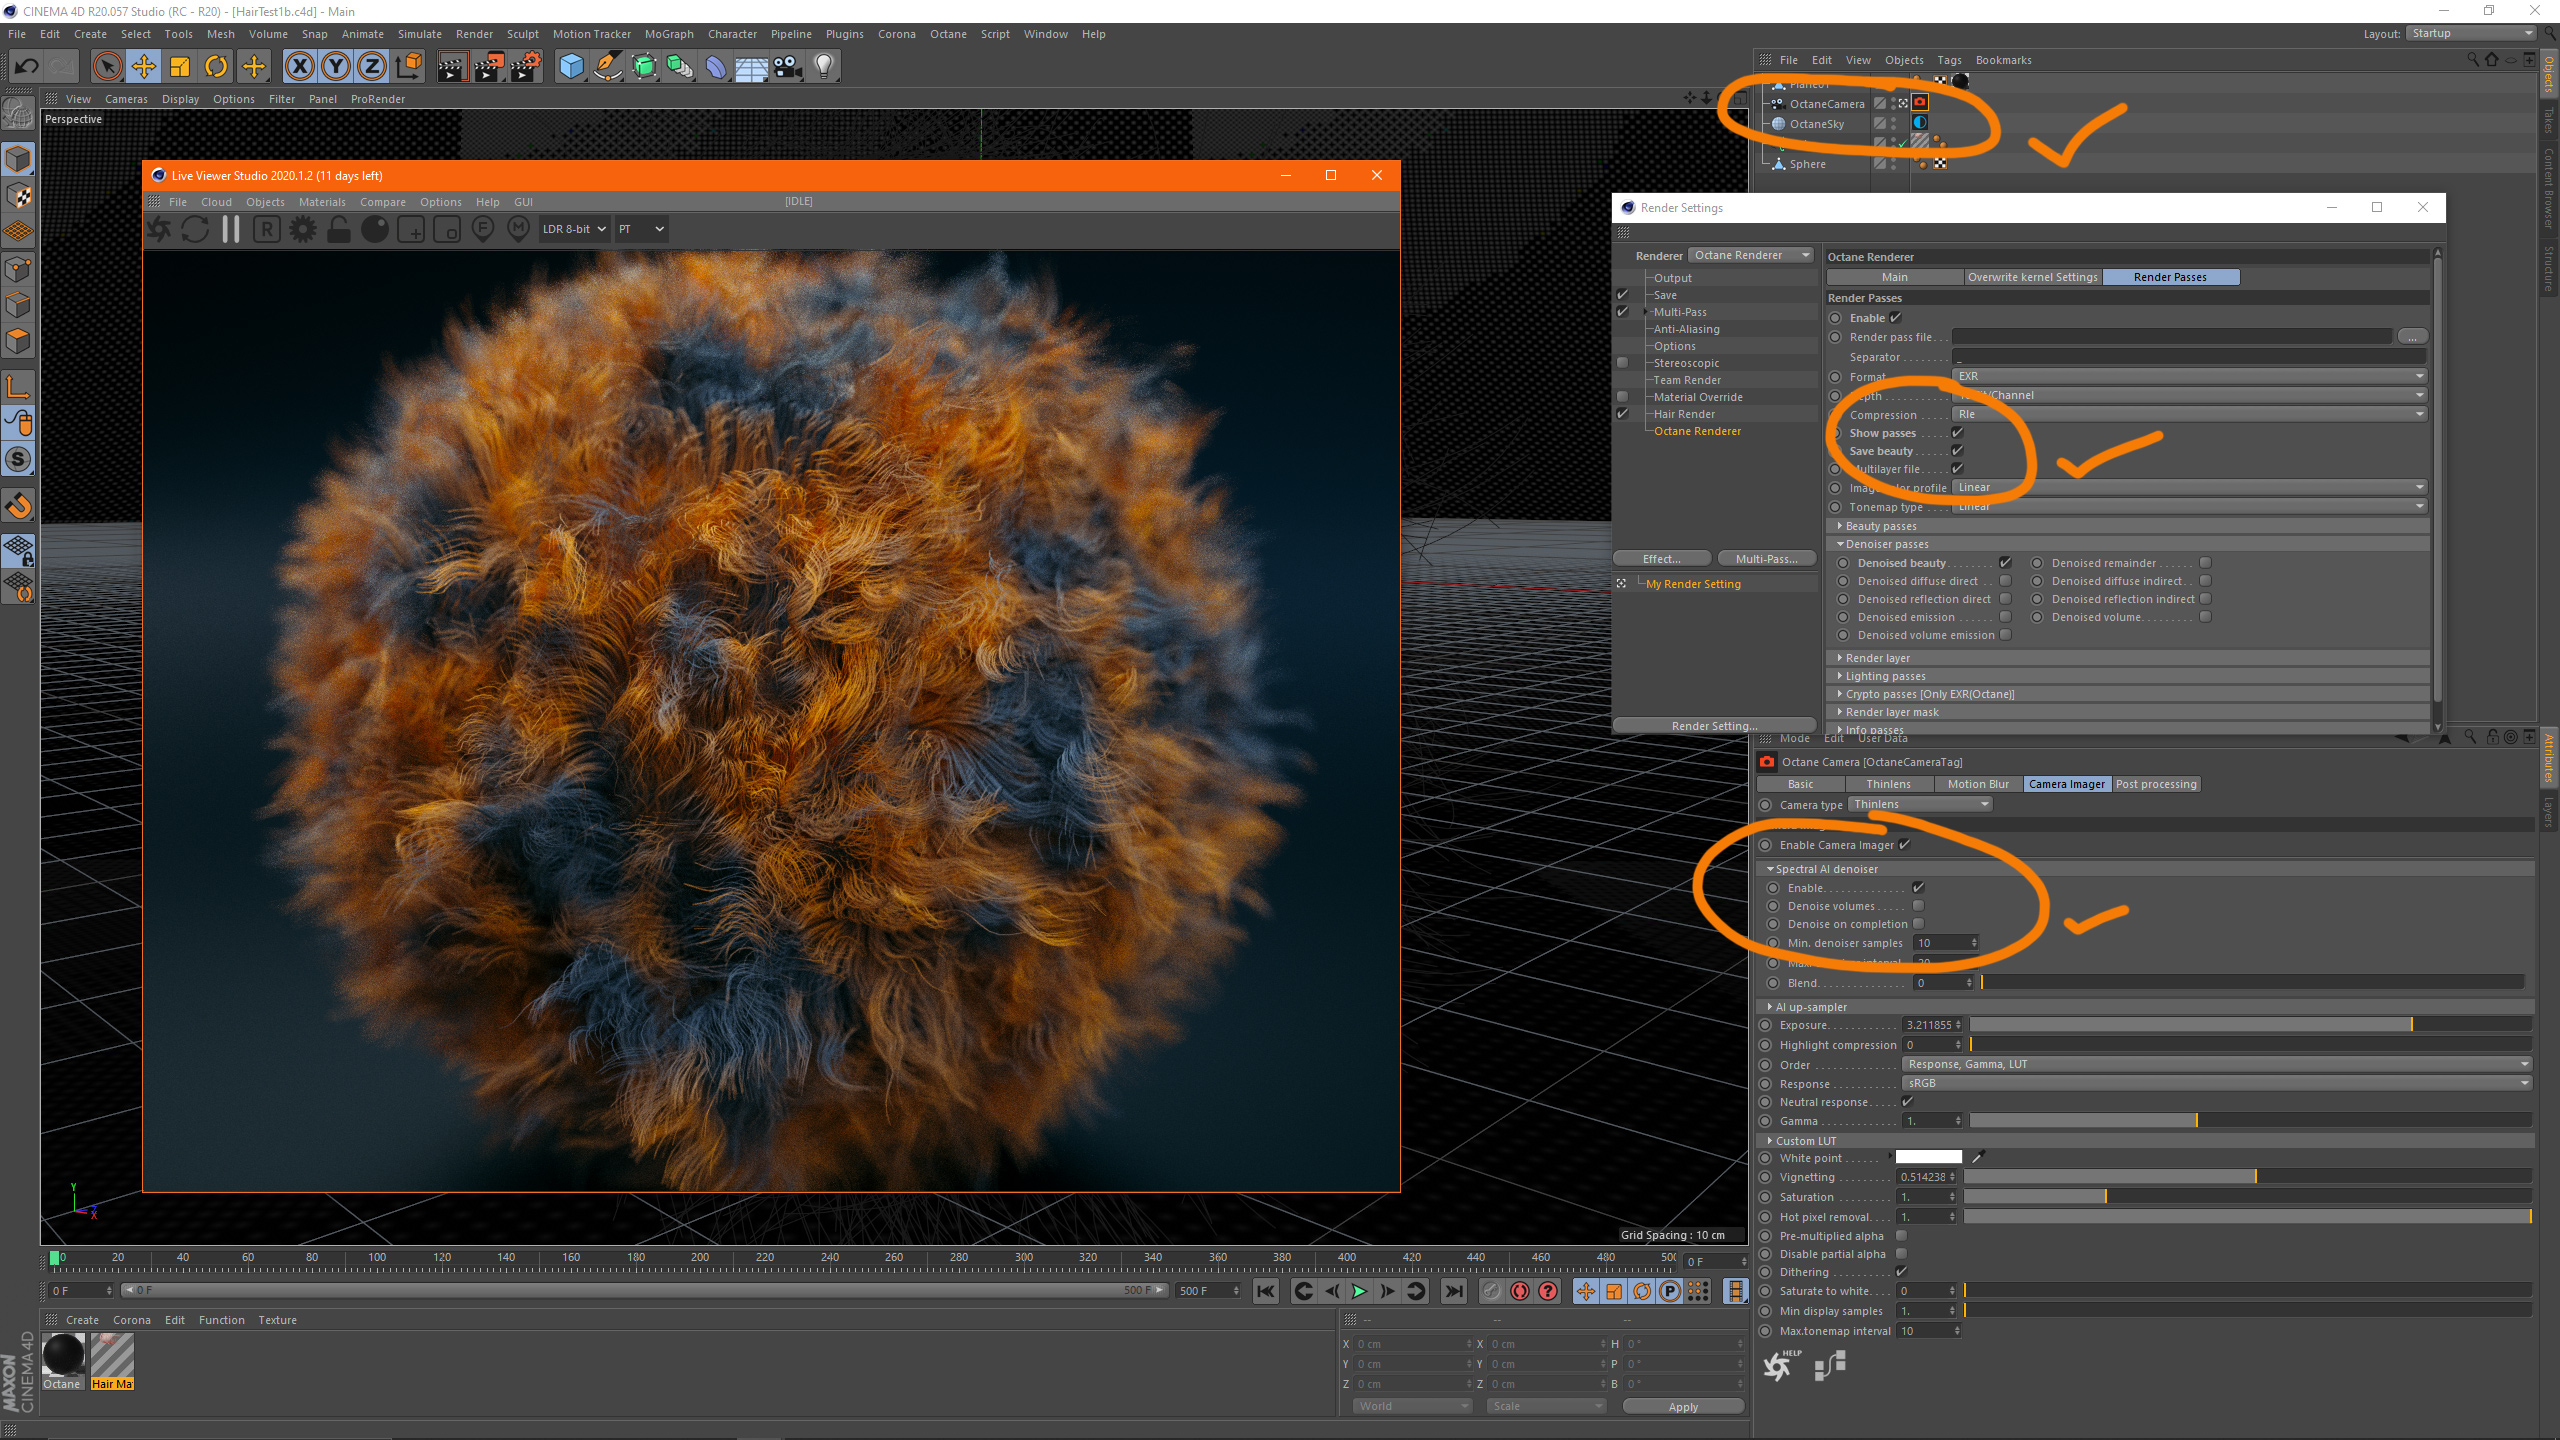Viewport: 2560px width, 1440px height.
Task: Open the LDR 8-bit dropdown
Action: click(x=574, y=229)
